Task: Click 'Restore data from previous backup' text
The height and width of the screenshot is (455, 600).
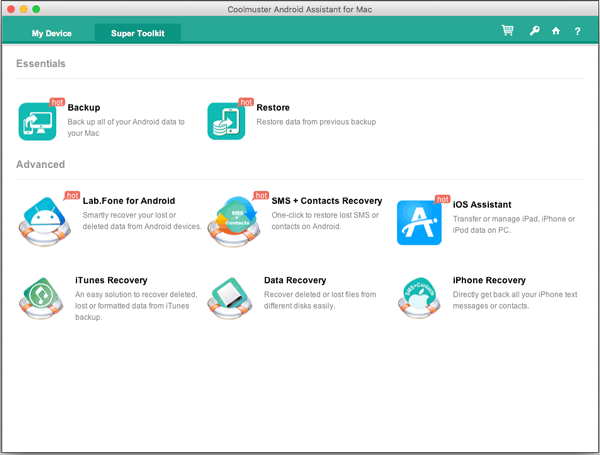Action: pyautogui.click(x=316, y=122)
